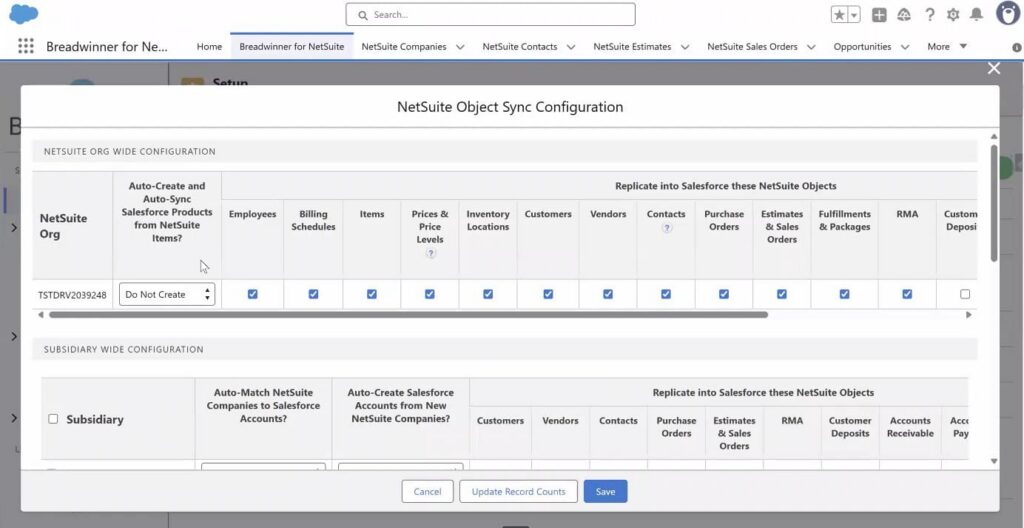Expand the NetSuite Contacts tab chevron
1024x528 pixels.
tap(571, 47)
